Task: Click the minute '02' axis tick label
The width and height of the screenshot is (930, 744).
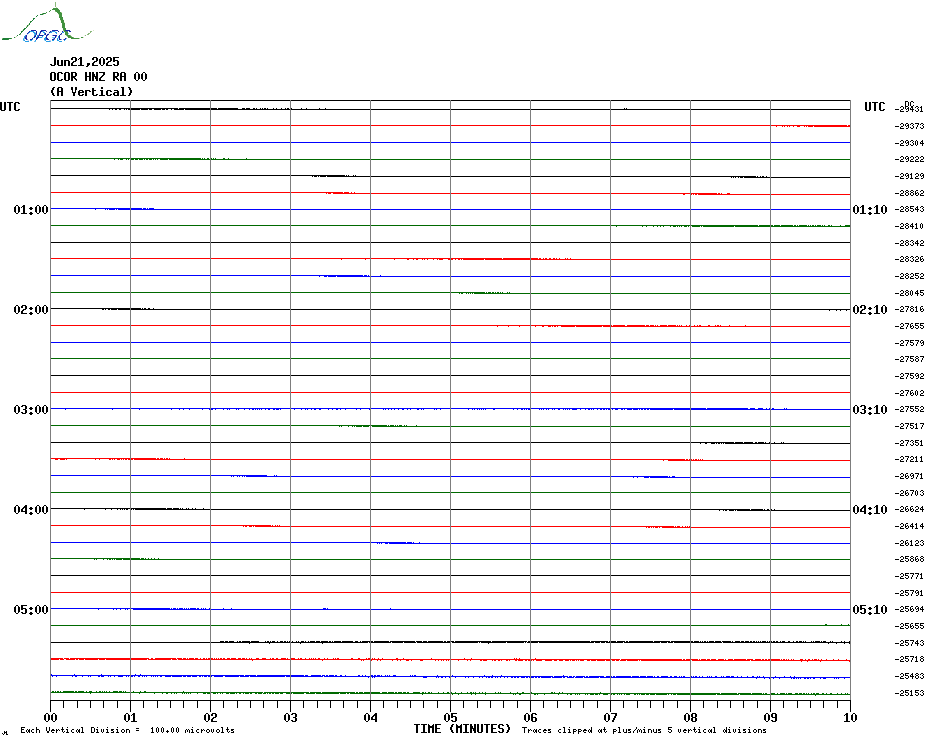Action: point(211,717)
